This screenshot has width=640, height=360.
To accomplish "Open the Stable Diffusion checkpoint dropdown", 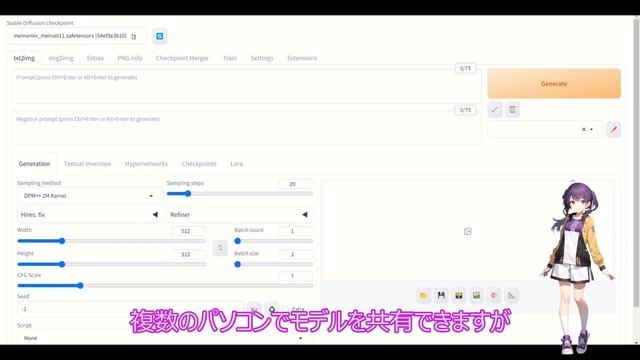I will tap(76, 36).
